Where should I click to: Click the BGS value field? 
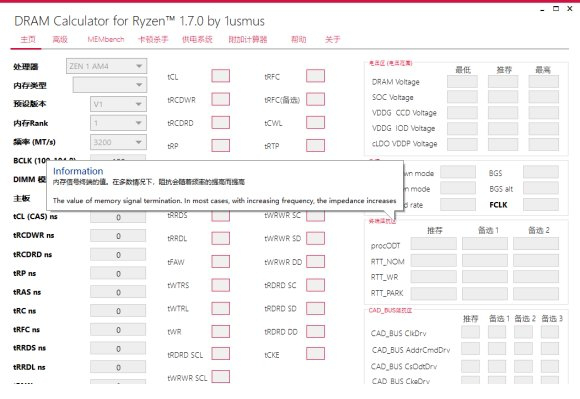click(x=541, y=172)
